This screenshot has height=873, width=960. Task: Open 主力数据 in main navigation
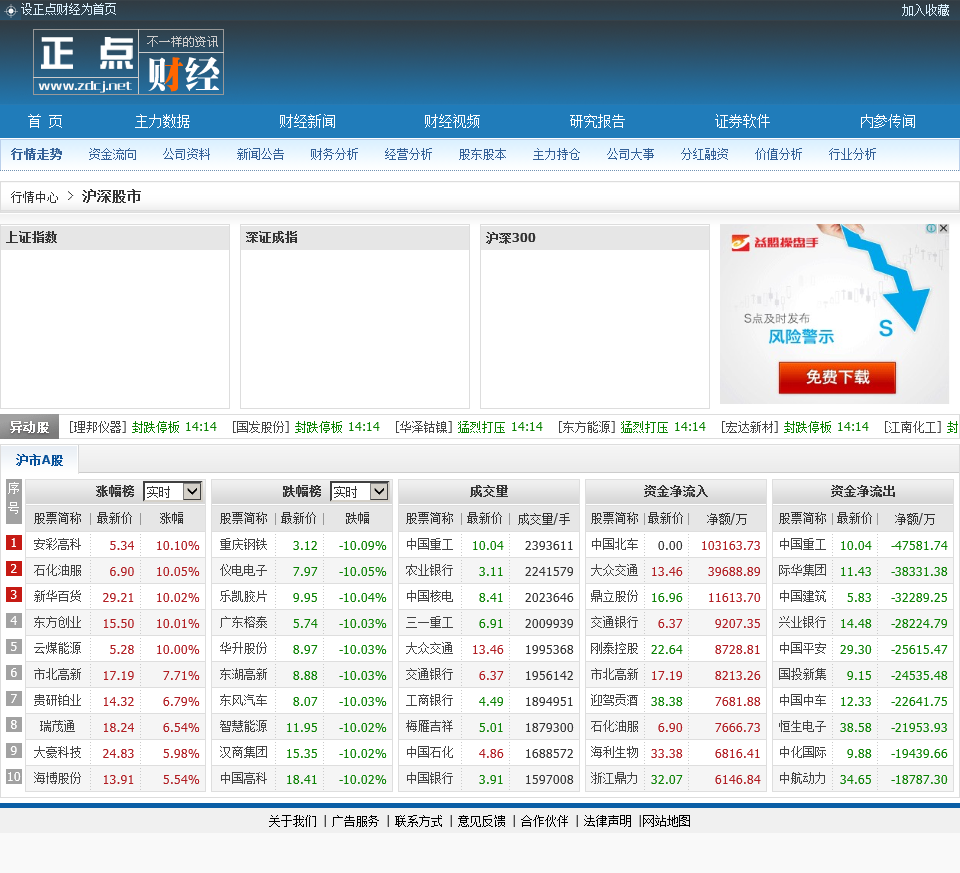(x=162, y=121)
